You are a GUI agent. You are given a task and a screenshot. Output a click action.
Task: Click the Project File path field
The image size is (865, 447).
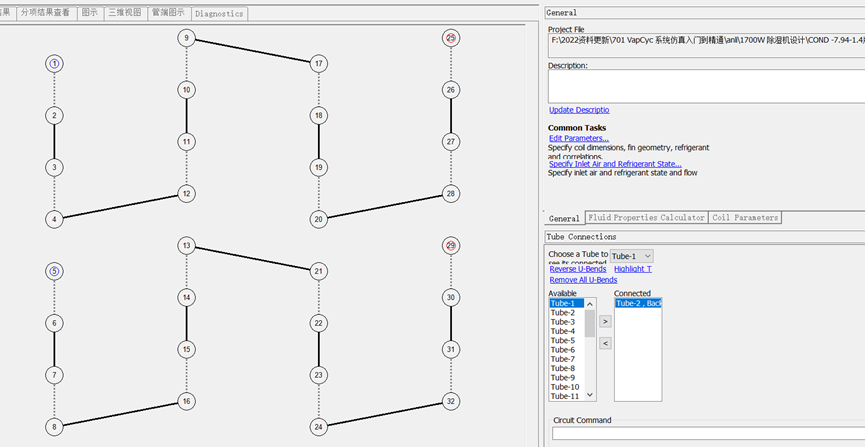click(706, 46)
